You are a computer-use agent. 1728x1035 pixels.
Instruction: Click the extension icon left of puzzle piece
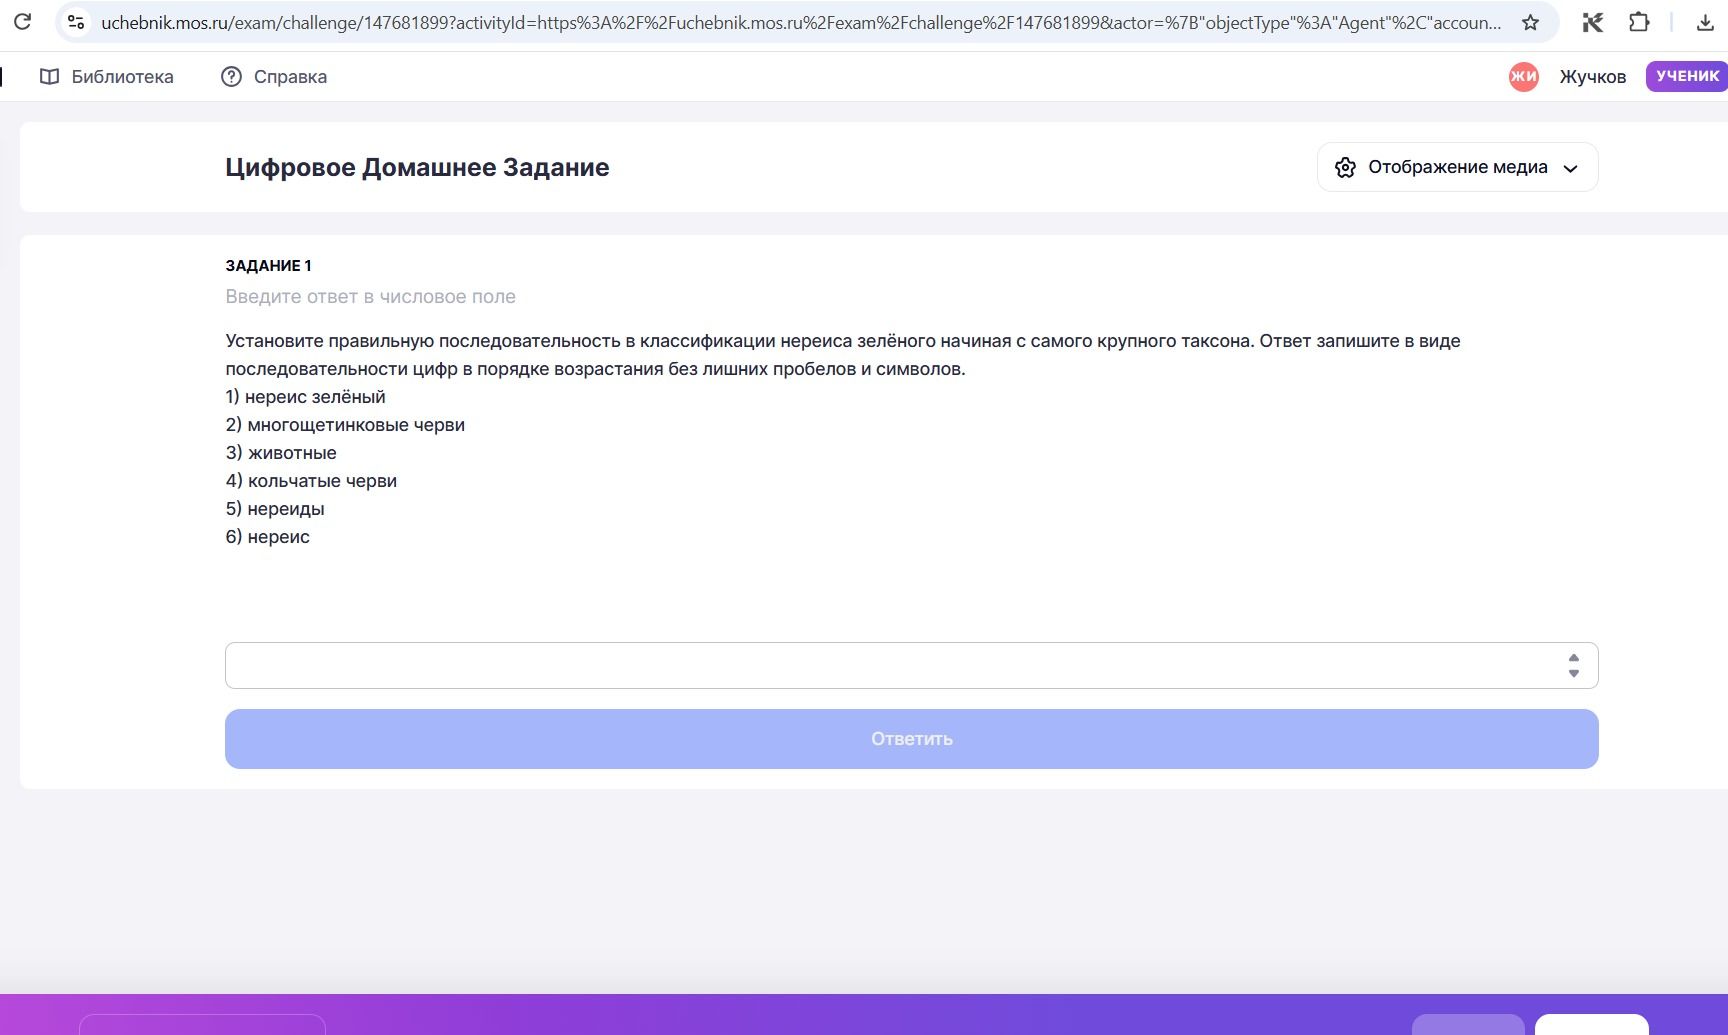1593,22
